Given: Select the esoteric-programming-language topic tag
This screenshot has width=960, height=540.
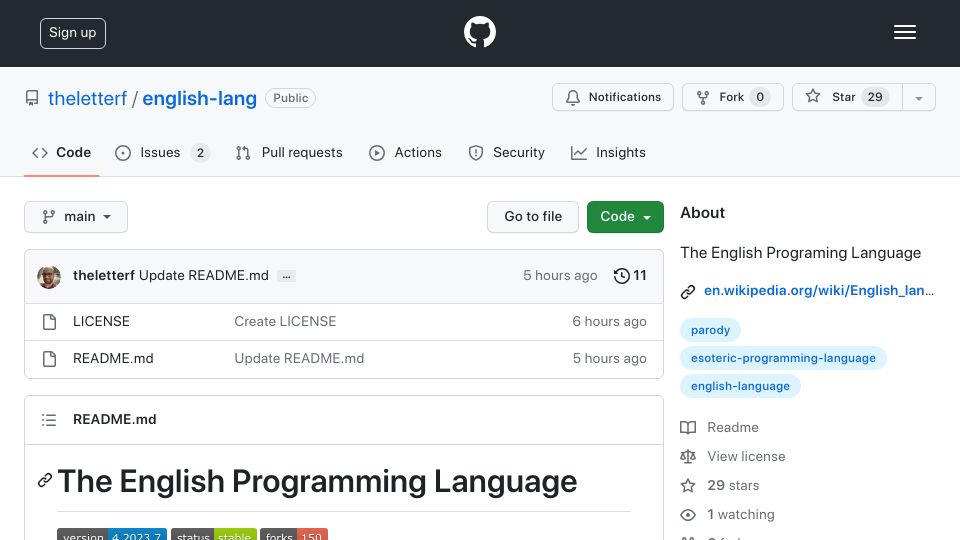Looking at the screenshot, I should pyautogui.click(x=783, y=358).
